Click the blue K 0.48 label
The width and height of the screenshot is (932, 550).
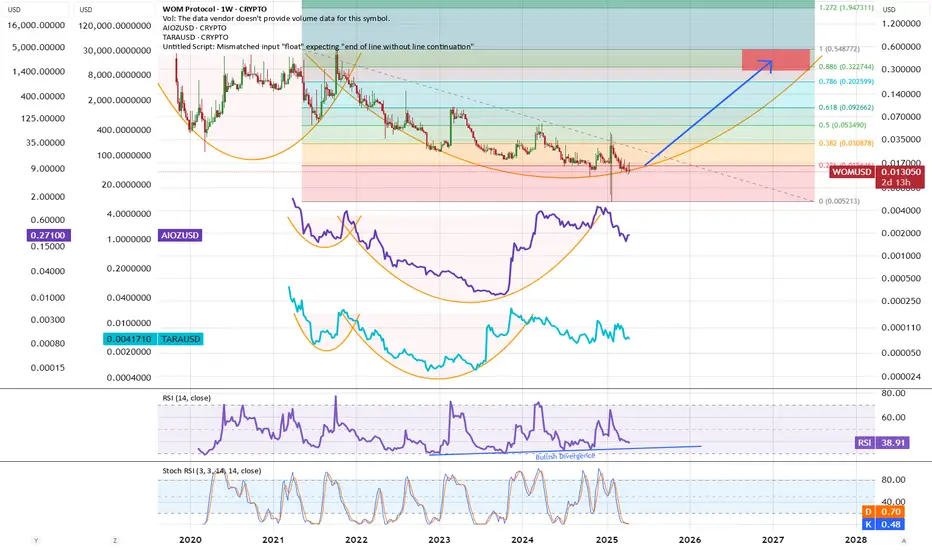(x=881, y=524)
